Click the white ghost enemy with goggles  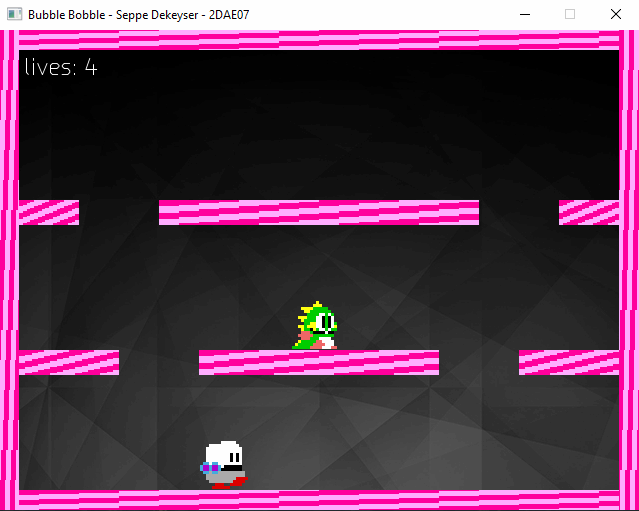point(224,465)
